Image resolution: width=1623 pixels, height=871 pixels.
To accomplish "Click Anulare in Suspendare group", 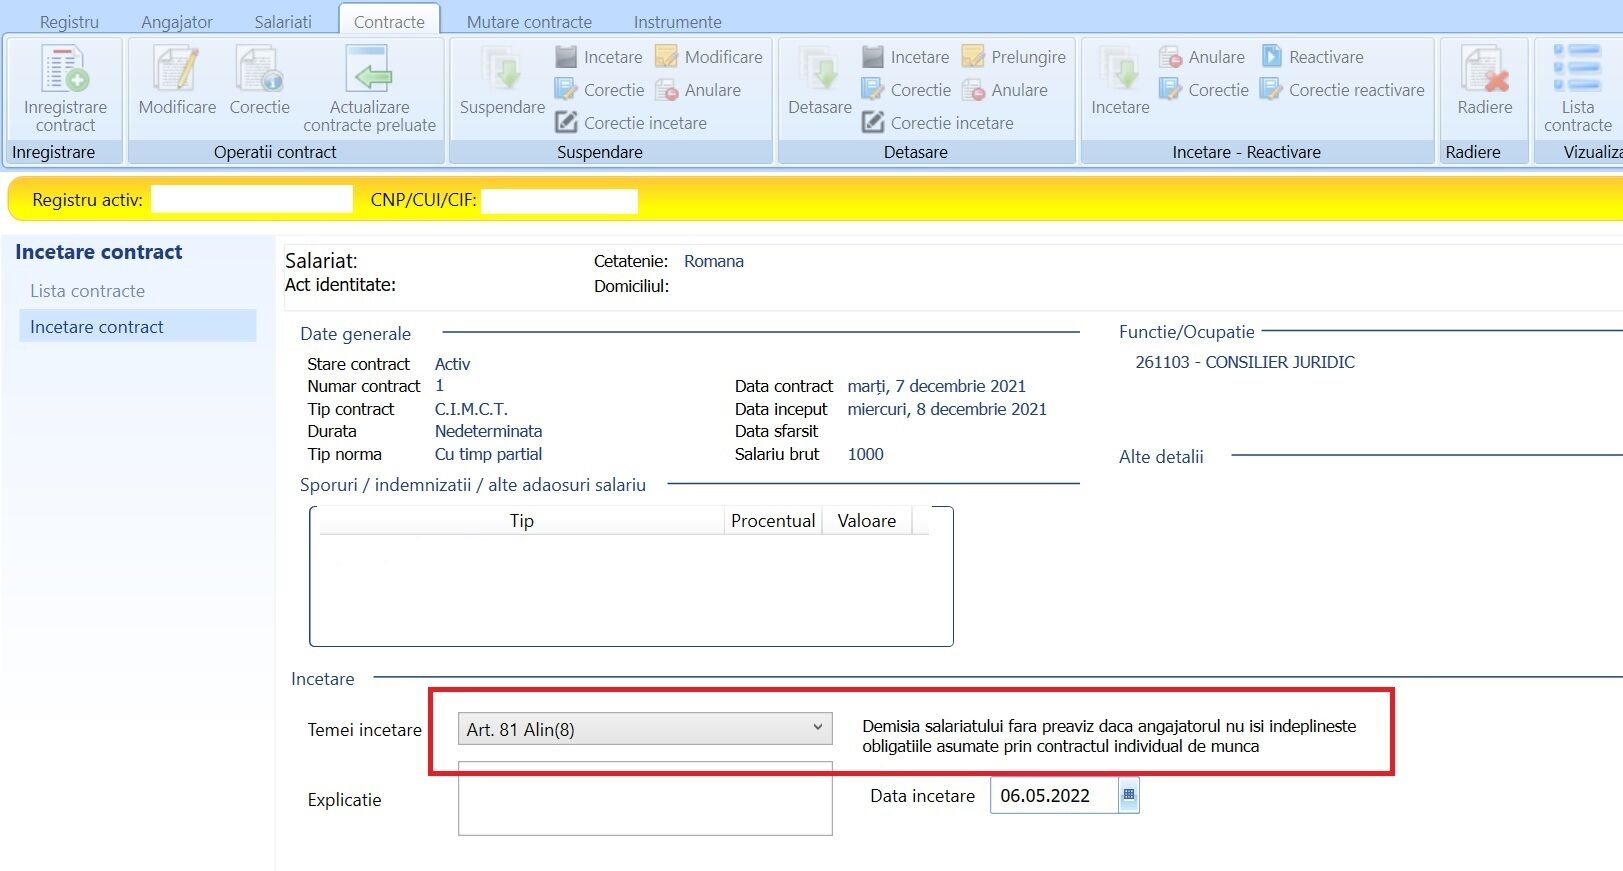I will point(698,90).
